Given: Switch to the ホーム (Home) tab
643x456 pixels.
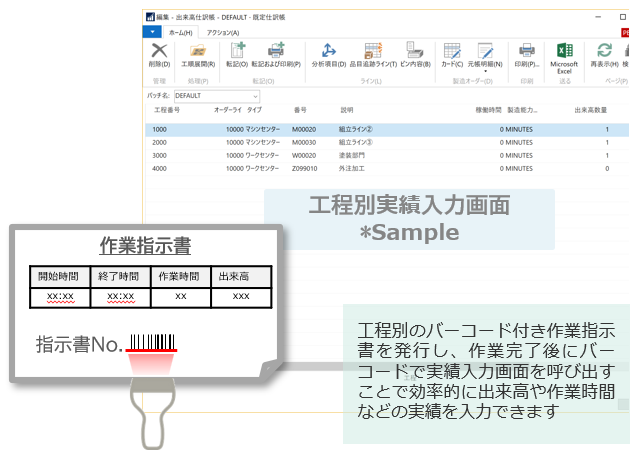Looking at the screenshot, I should click(x=180, y=32).
